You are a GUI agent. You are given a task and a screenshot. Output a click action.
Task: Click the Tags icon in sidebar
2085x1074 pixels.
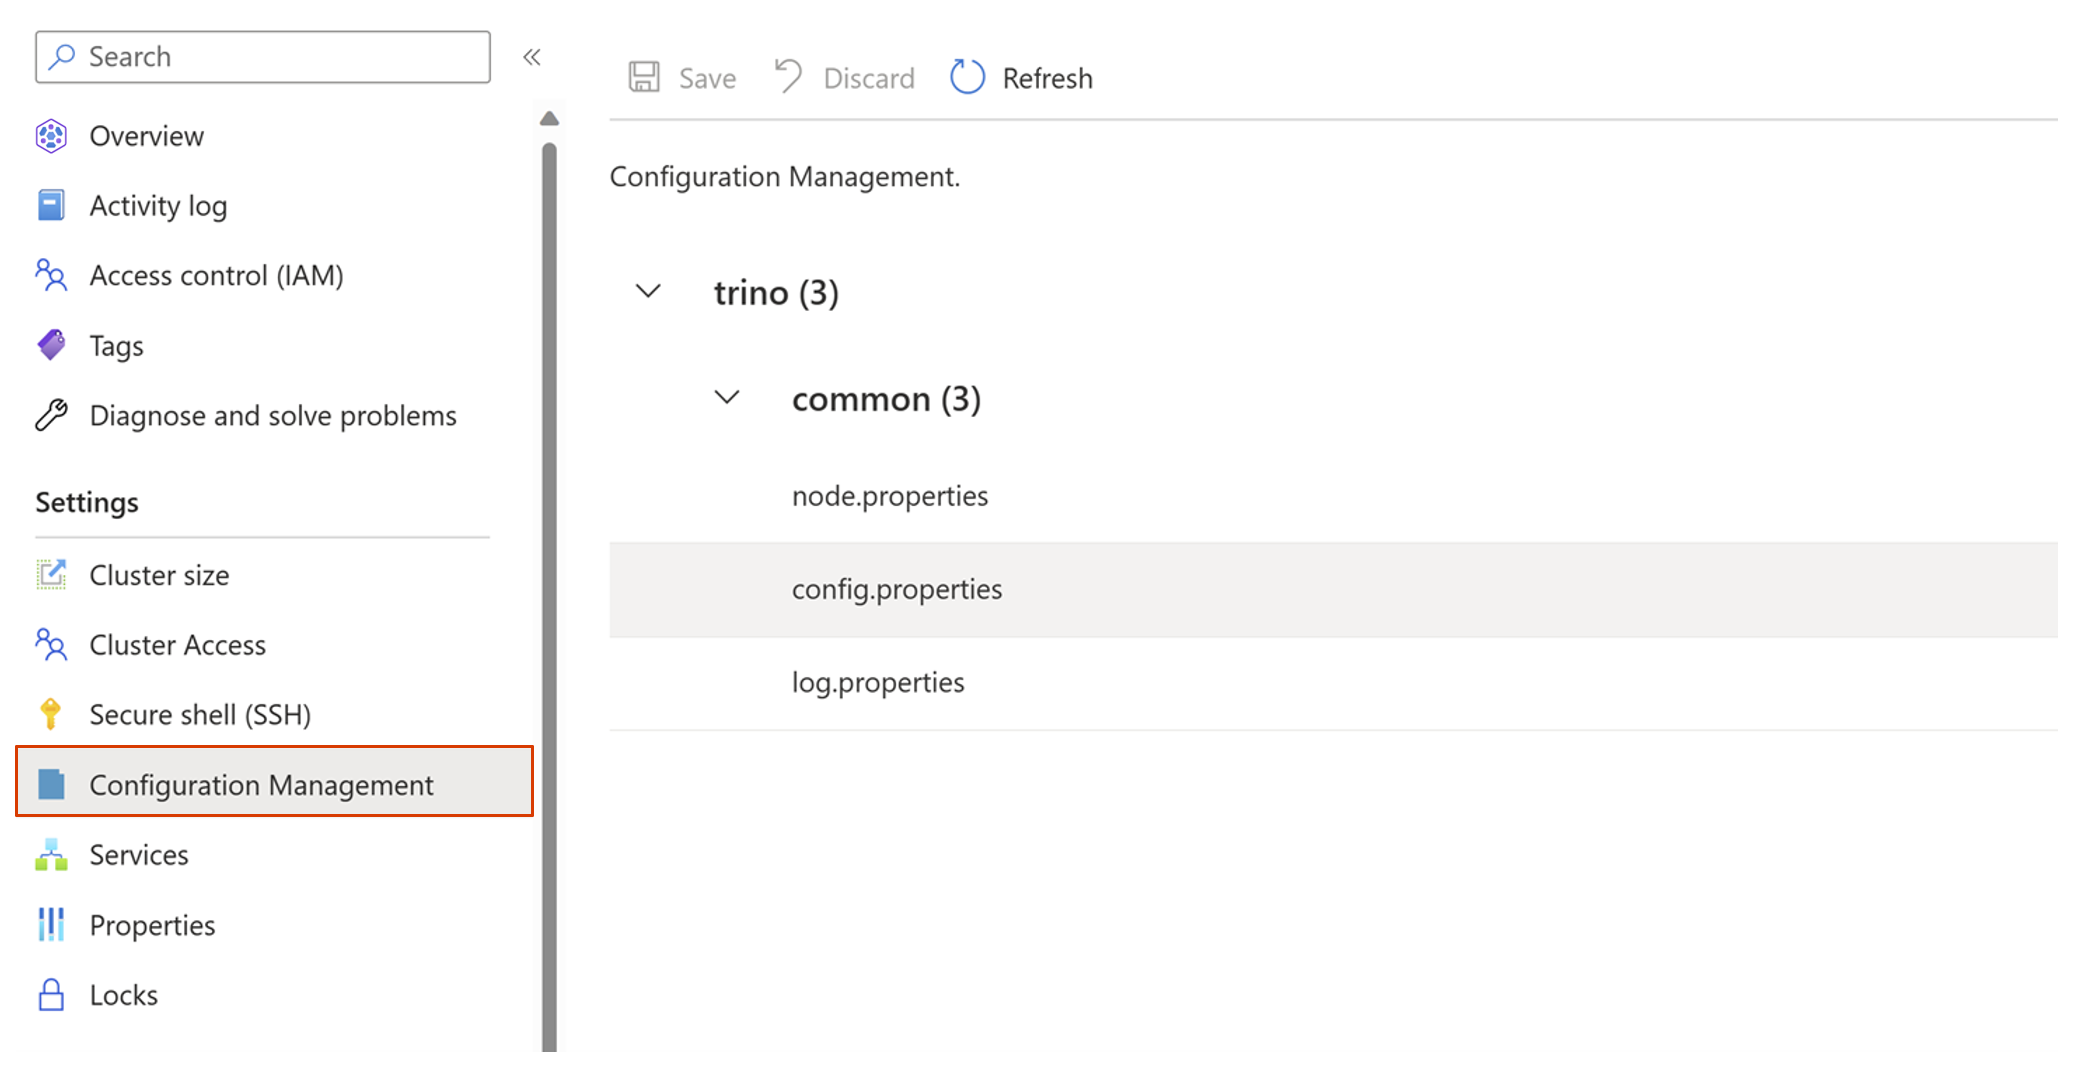tap(51, 345)
